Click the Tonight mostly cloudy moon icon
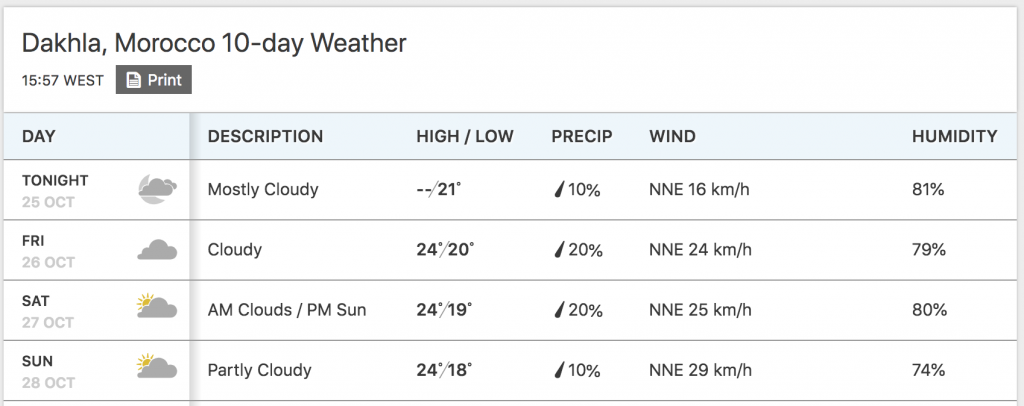This screenshot has height=406, width=1024. coord(157,189)
